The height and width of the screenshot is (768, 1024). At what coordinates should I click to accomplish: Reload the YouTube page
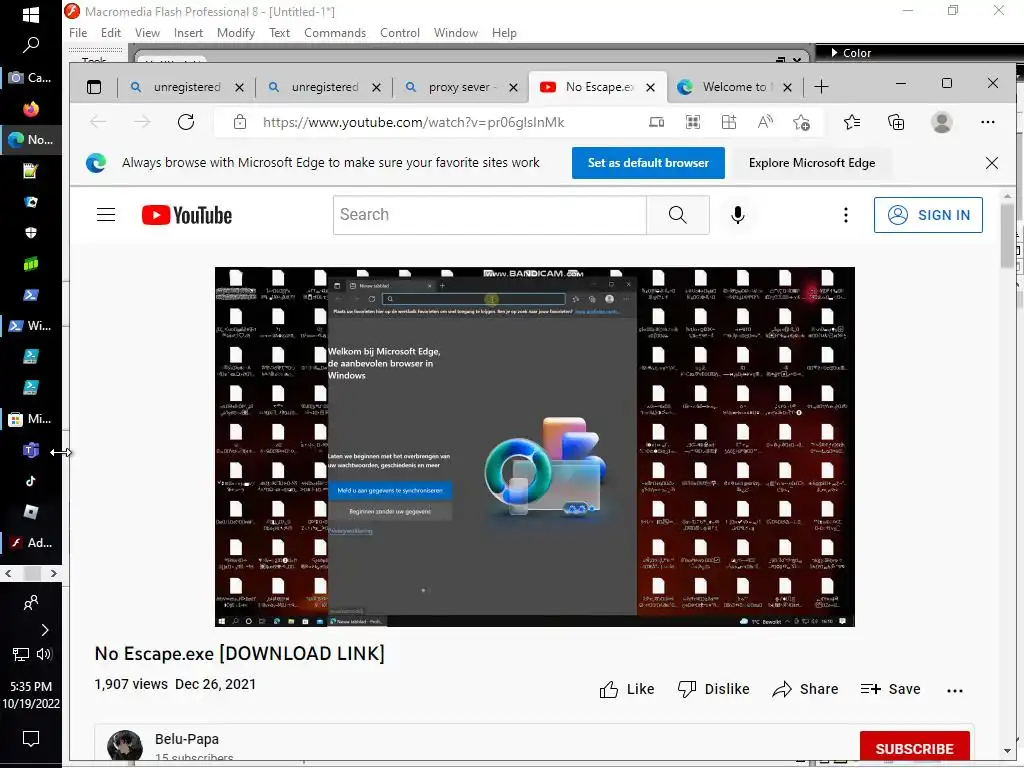[186, 122]
